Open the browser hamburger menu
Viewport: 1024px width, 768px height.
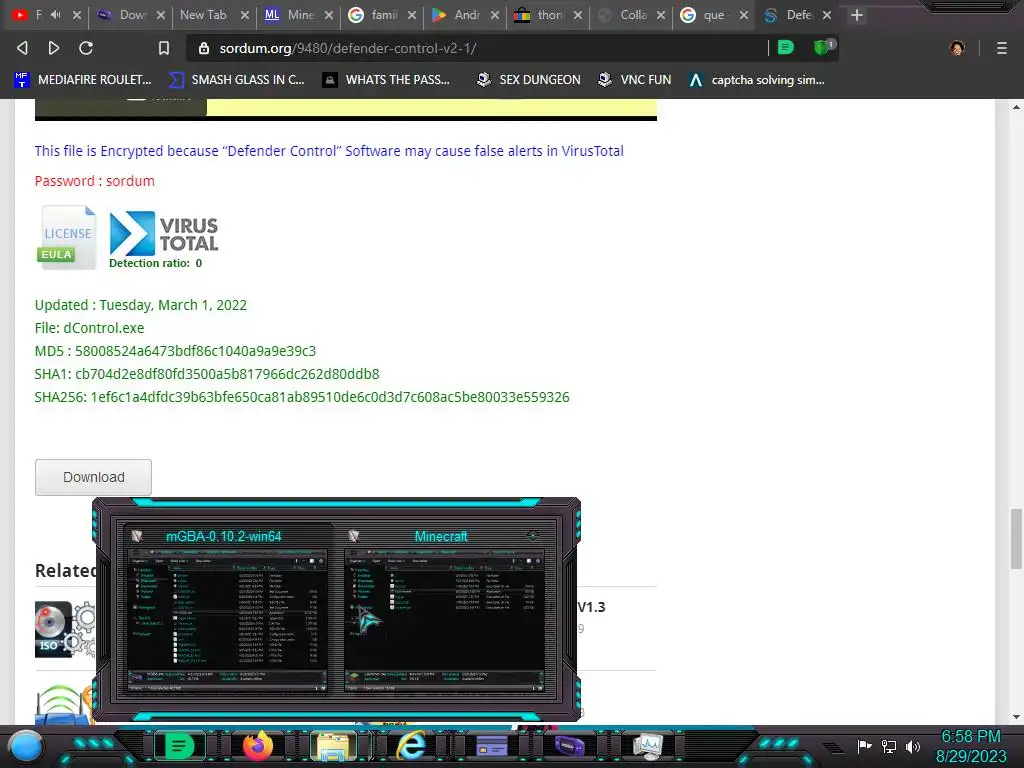tap(1002, 48)
